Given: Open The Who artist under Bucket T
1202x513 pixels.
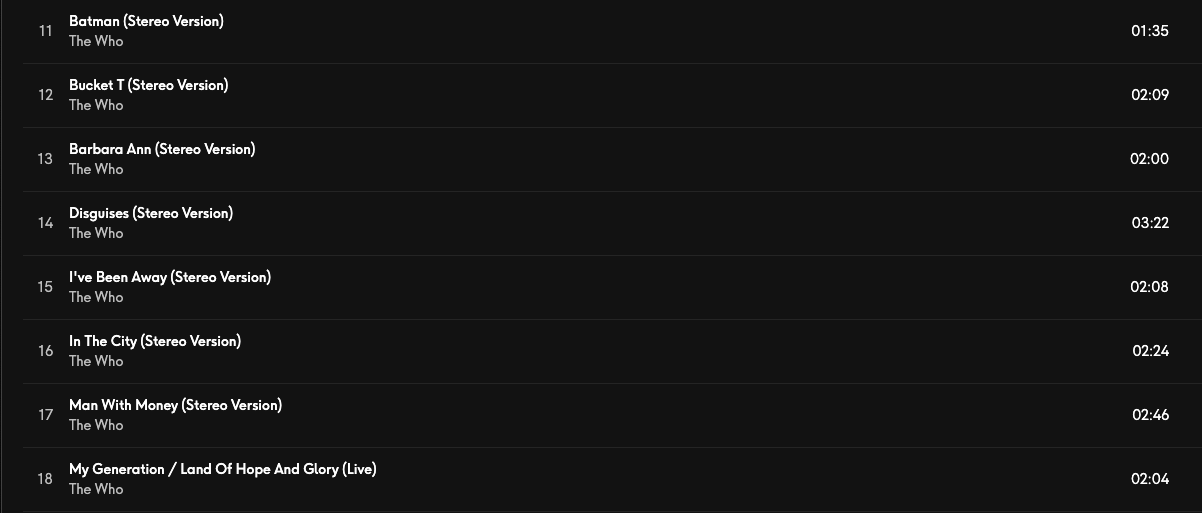Looking at the screenshot, I should click(x=96, y=105).
